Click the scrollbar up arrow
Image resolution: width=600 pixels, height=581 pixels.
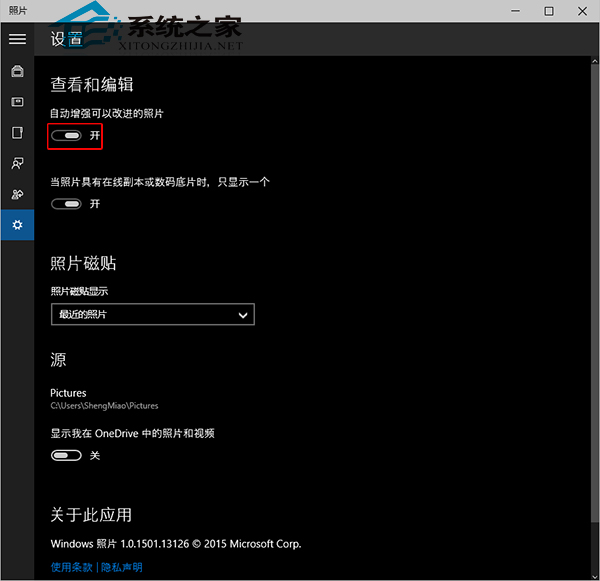595,61
